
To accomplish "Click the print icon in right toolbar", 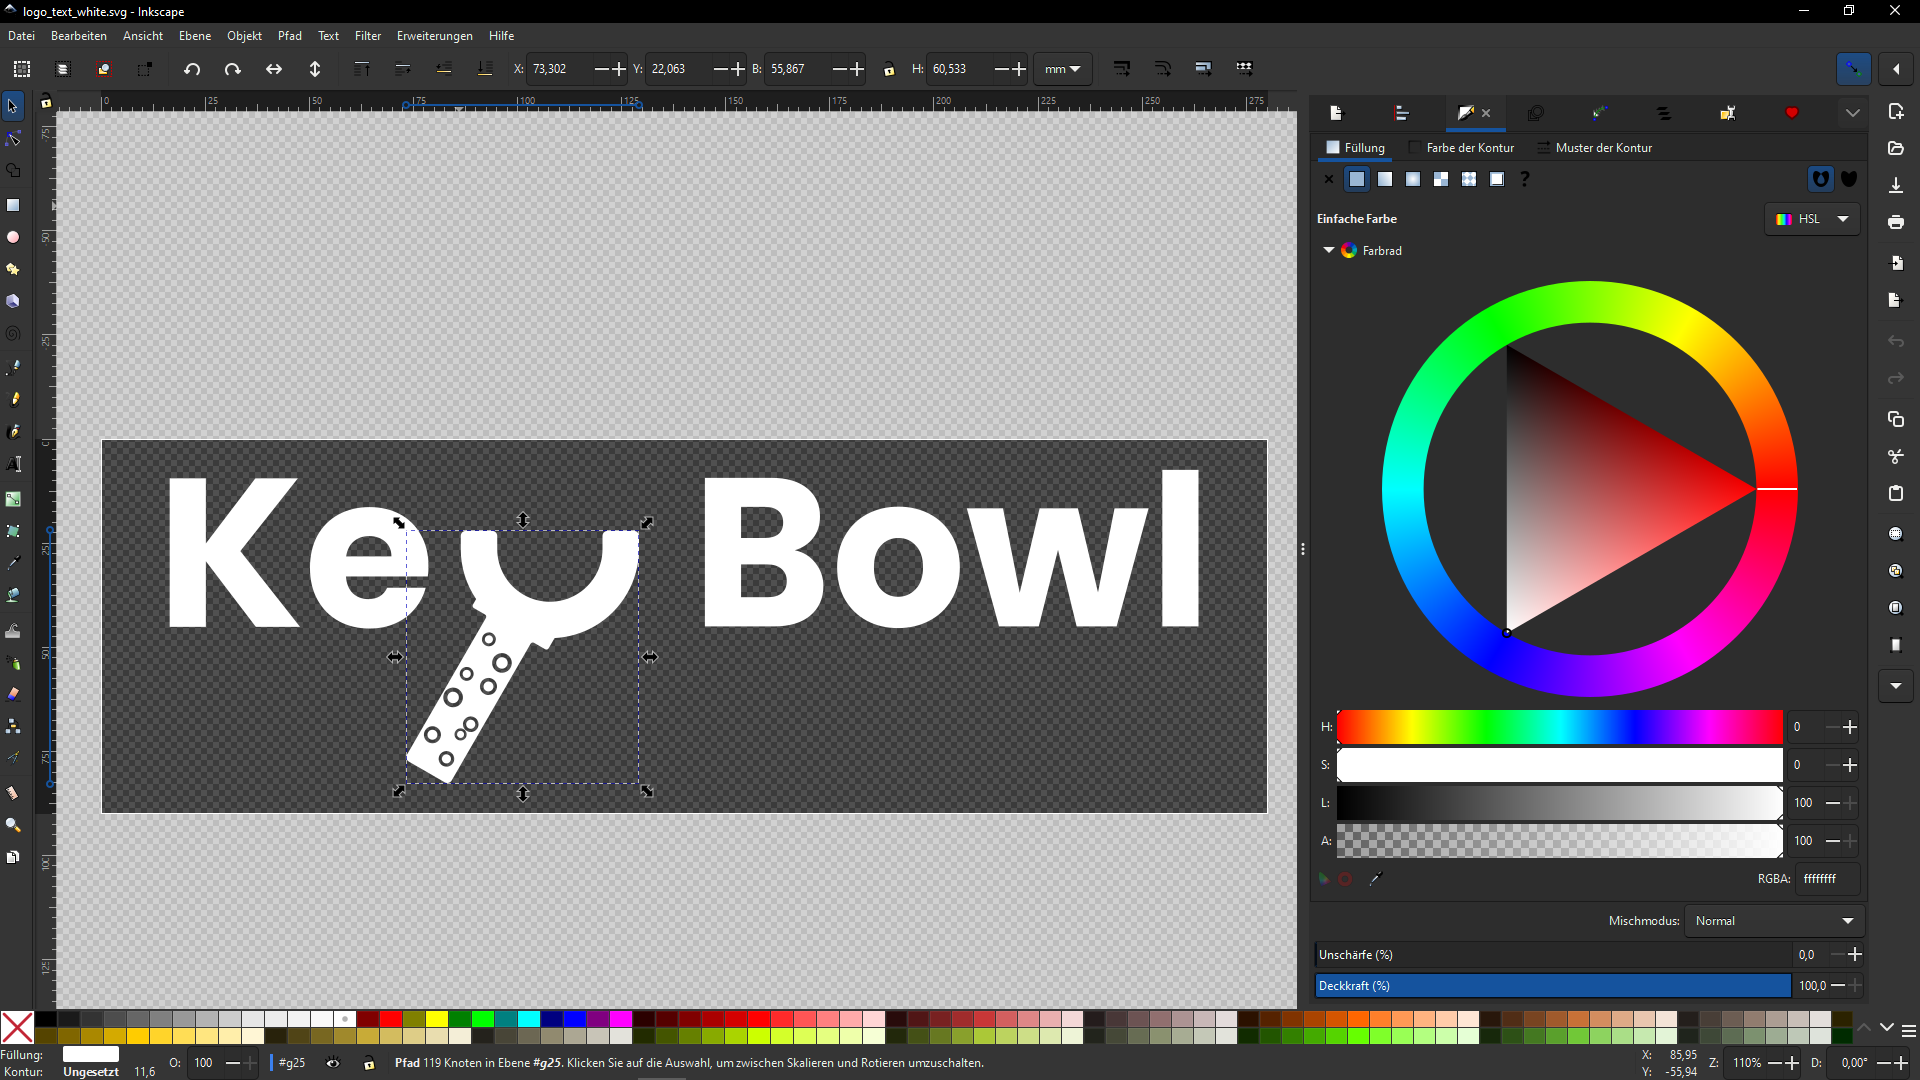I will tap(1895, 222).
